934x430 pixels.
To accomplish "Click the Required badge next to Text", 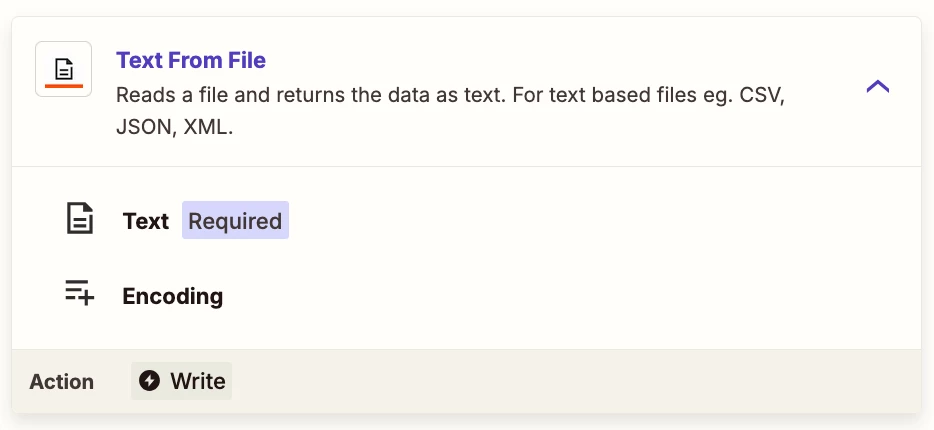I will (235, 220).
